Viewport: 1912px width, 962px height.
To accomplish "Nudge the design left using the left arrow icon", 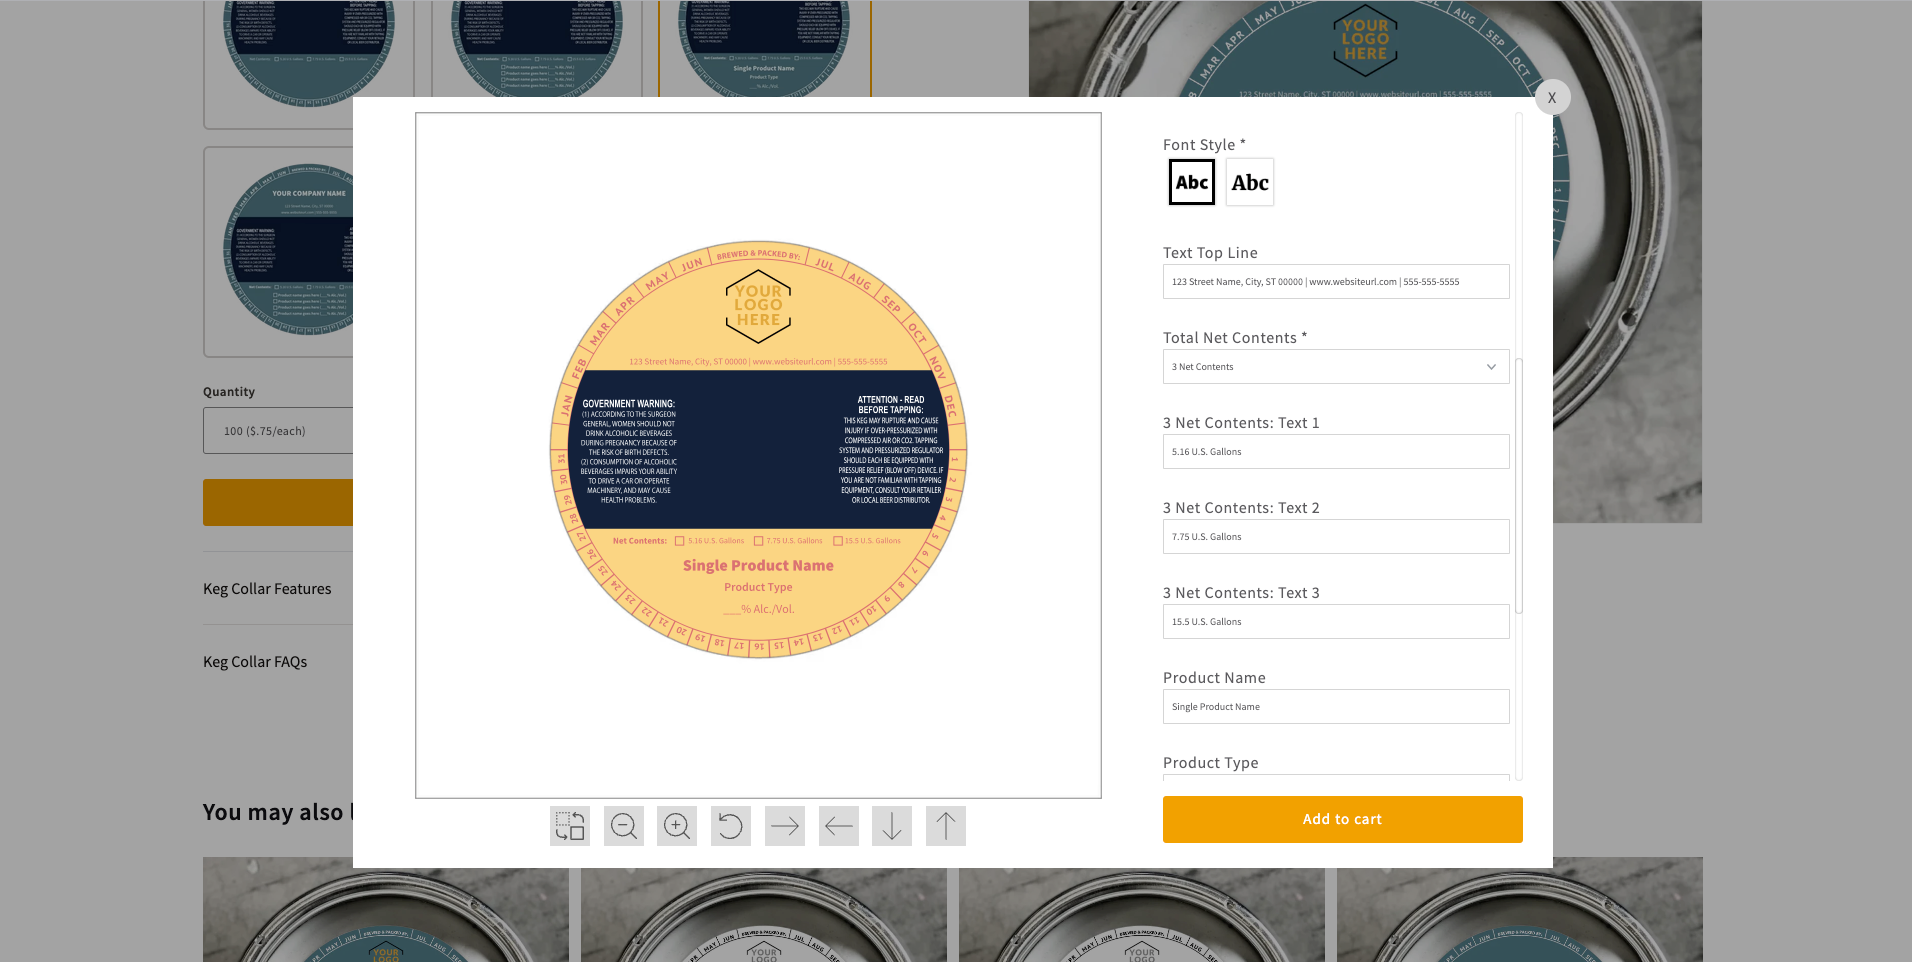I will coord(838,825).
